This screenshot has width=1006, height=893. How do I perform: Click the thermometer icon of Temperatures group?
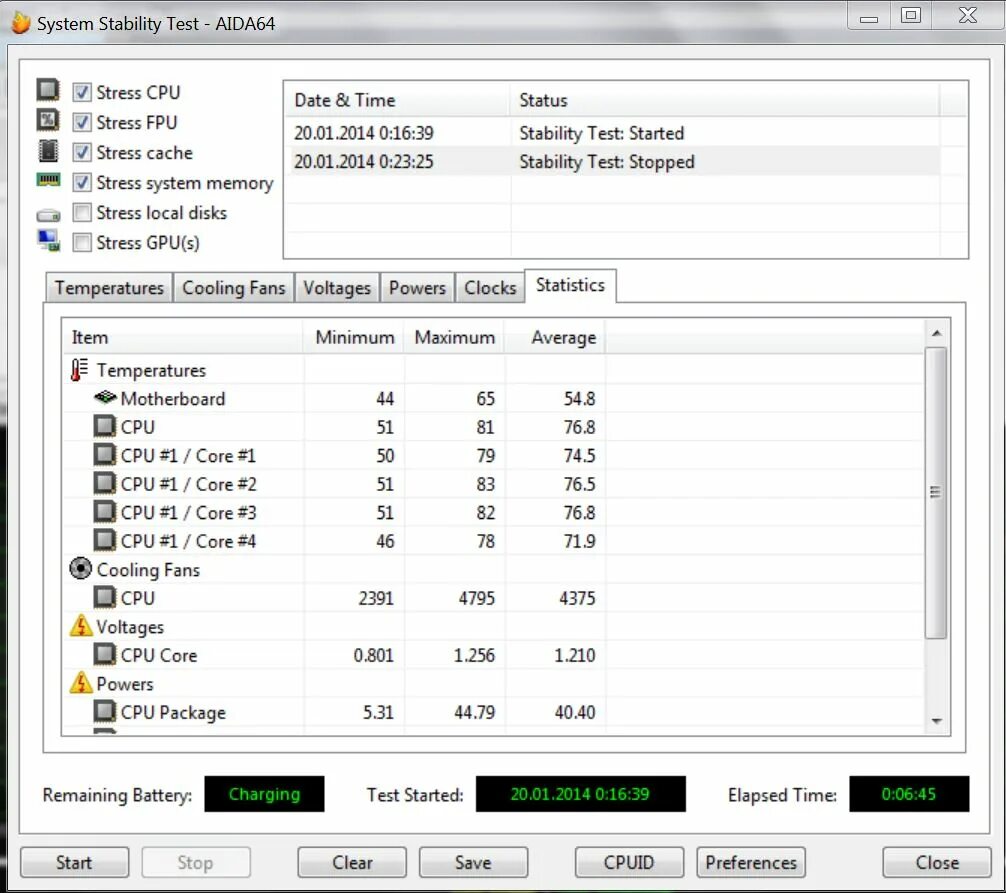(79, 370)
